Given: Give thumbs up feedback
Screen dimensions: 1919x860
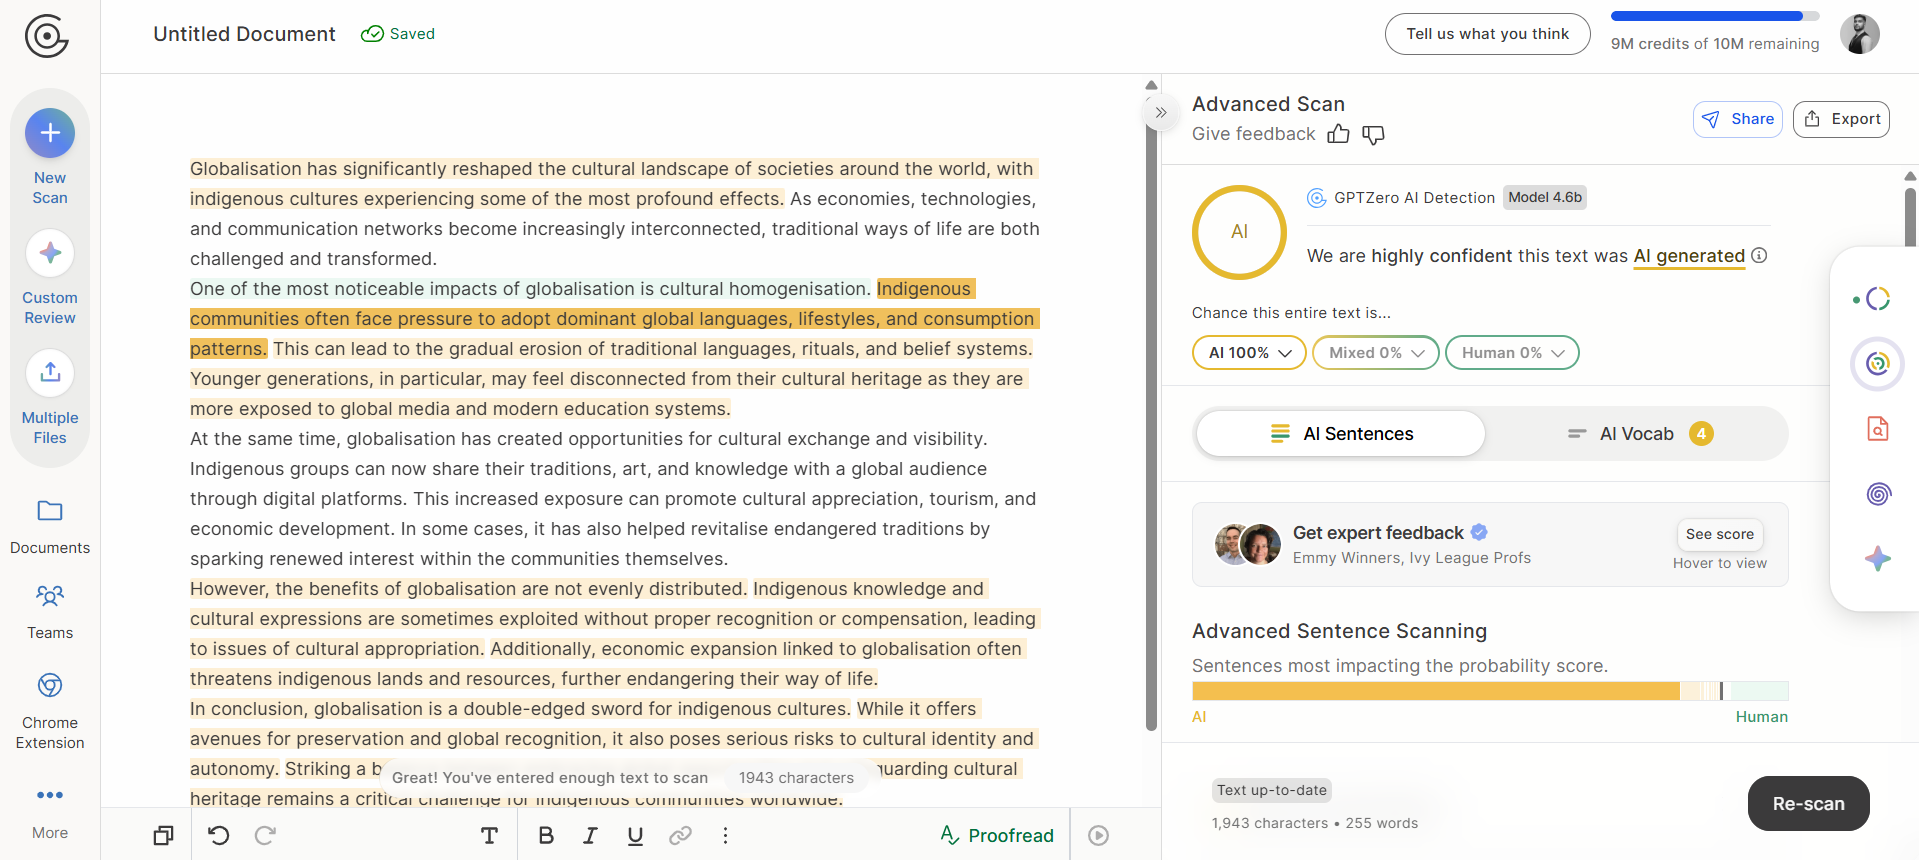Looking at the screenshot, I should 1338,134.
